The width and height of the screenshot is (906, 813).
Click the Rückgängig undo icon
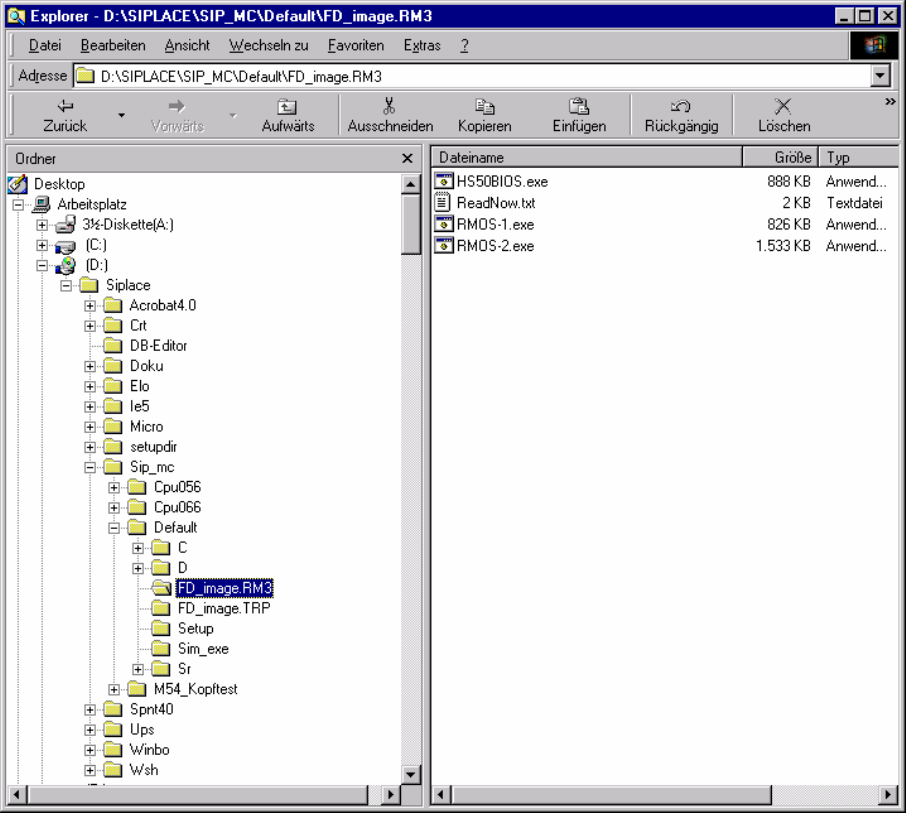coord(681,106)
